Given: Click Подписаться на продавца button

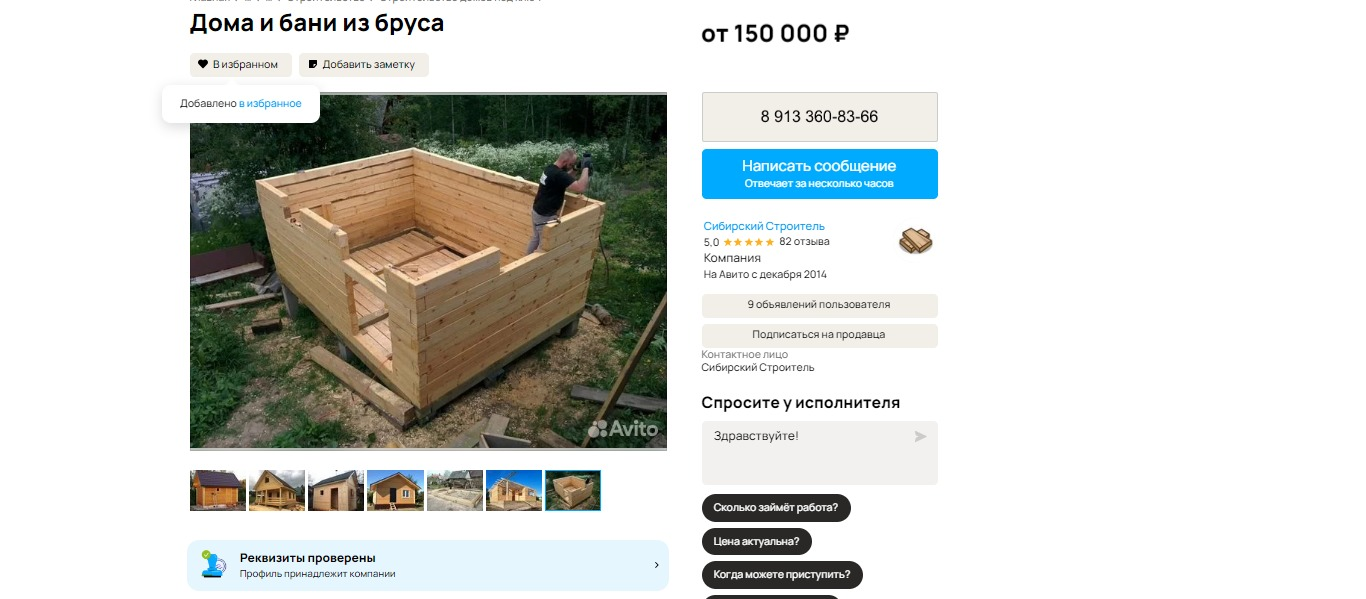Looking at the screenshot, I should point(820,335).
